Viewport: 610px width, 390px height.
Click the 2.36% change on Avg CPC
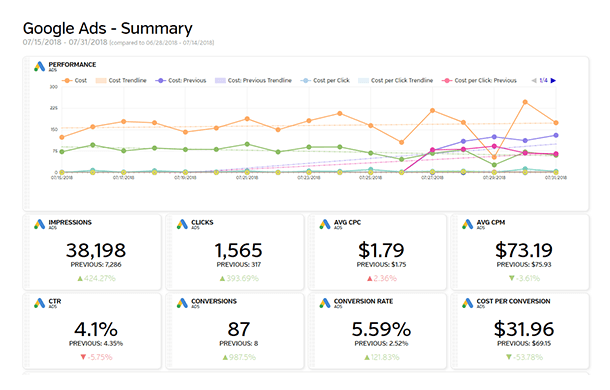pos(382,278)
